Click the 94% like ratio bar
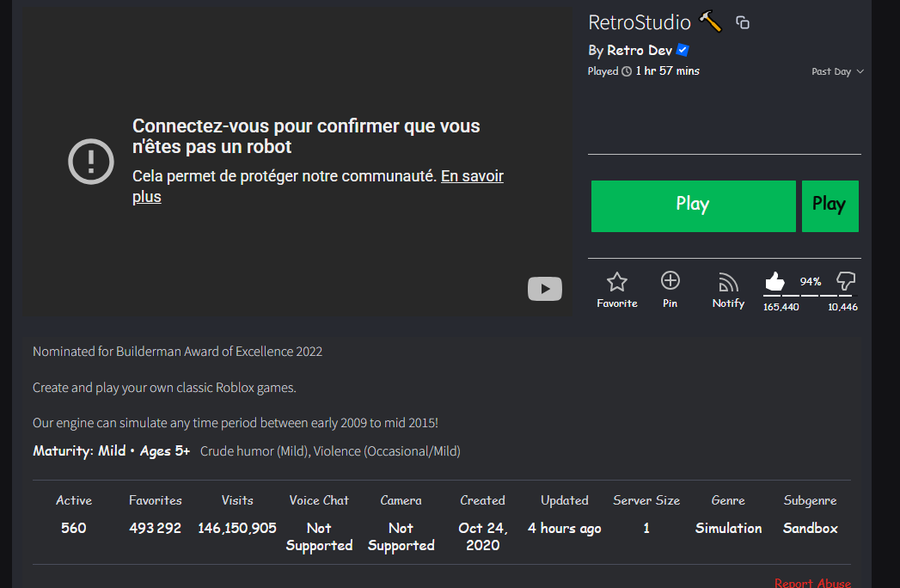This screenshot has width=900, height=588. 809,295
